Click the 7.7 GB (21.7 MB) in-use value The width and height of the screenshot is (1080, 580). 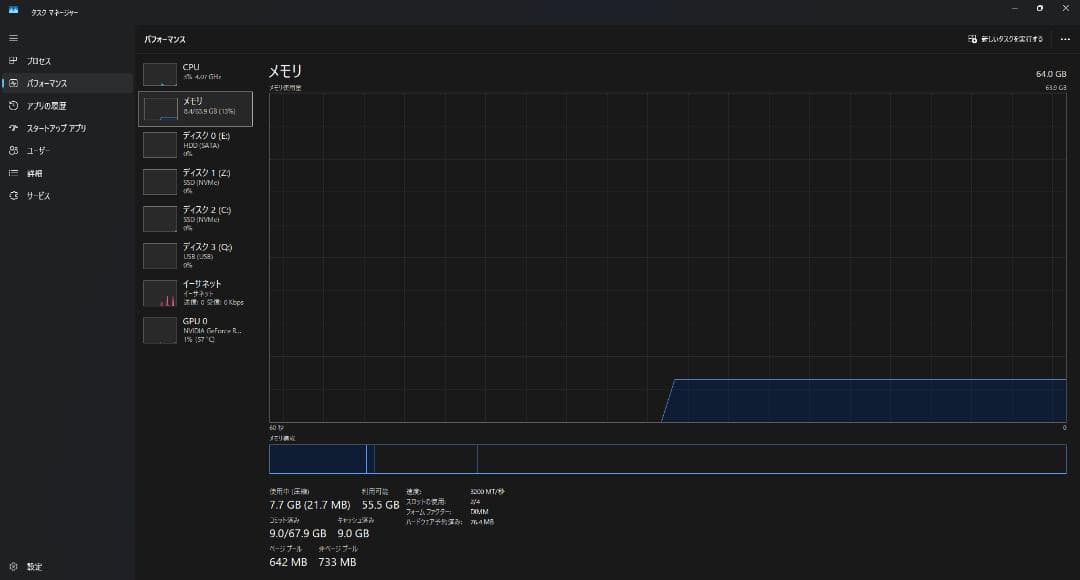point(309,505)
